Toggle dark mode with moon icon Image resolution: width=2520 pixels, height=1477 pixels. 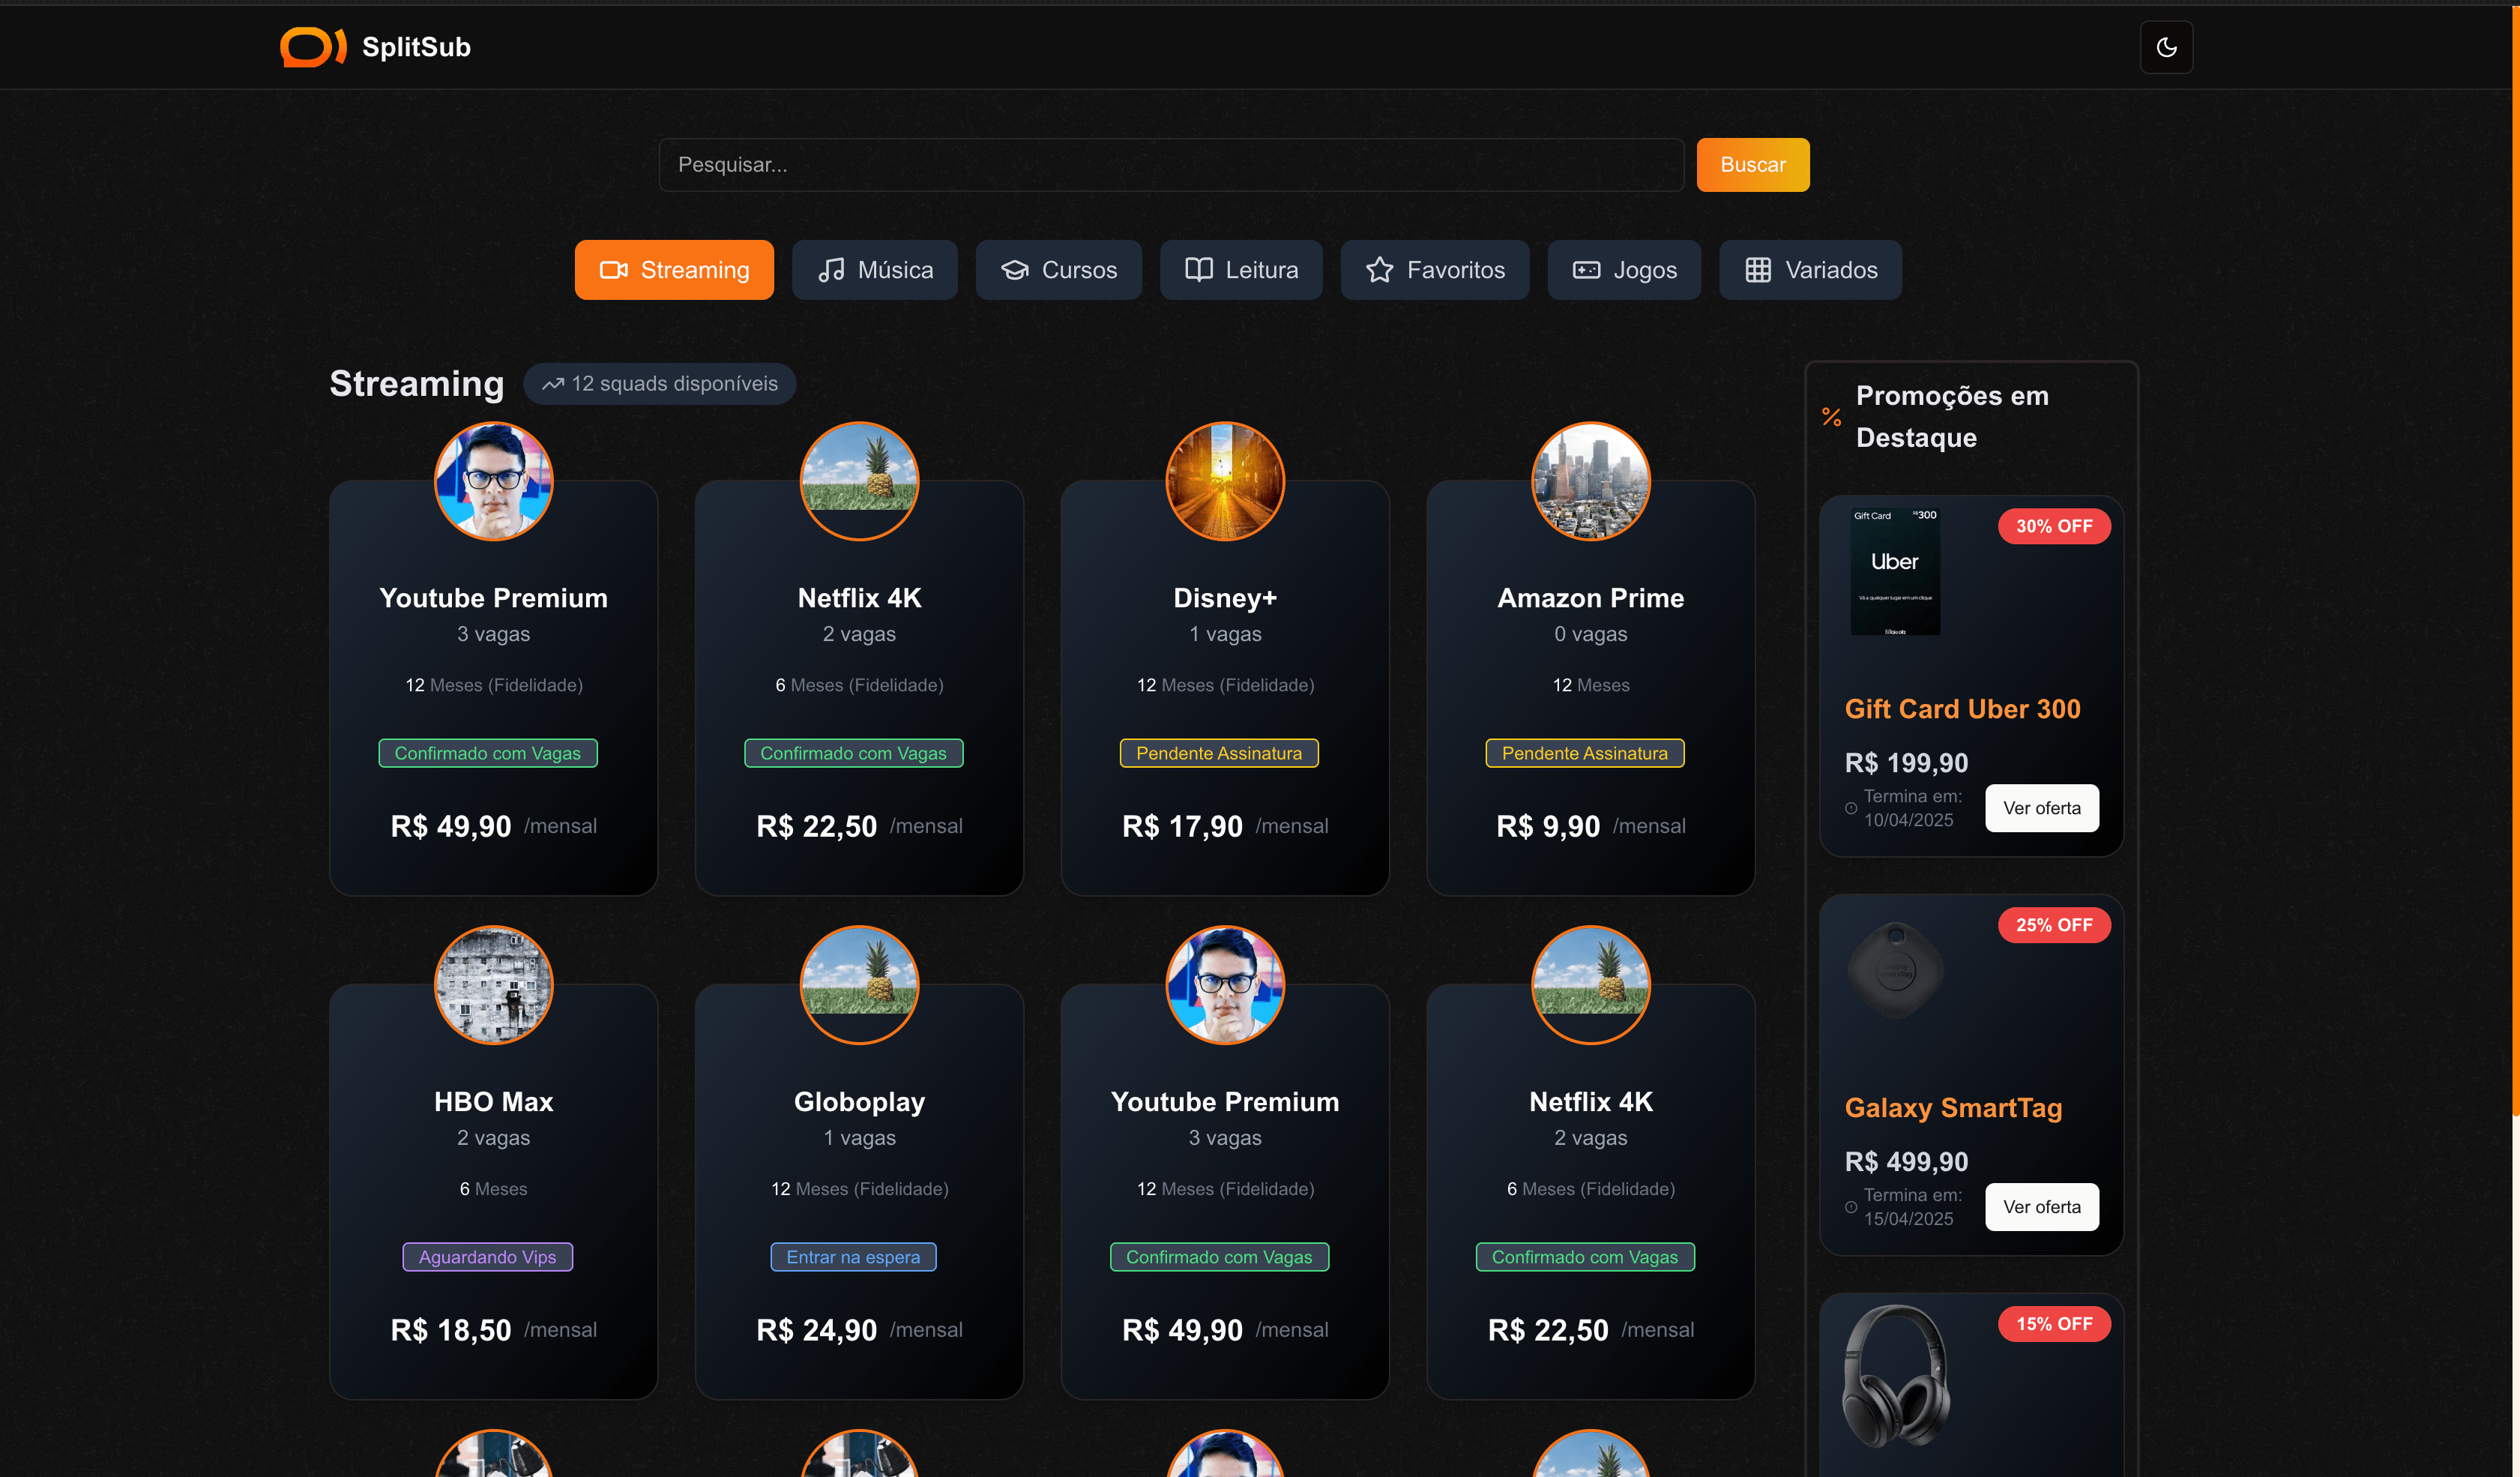(x=2165, y=47)
